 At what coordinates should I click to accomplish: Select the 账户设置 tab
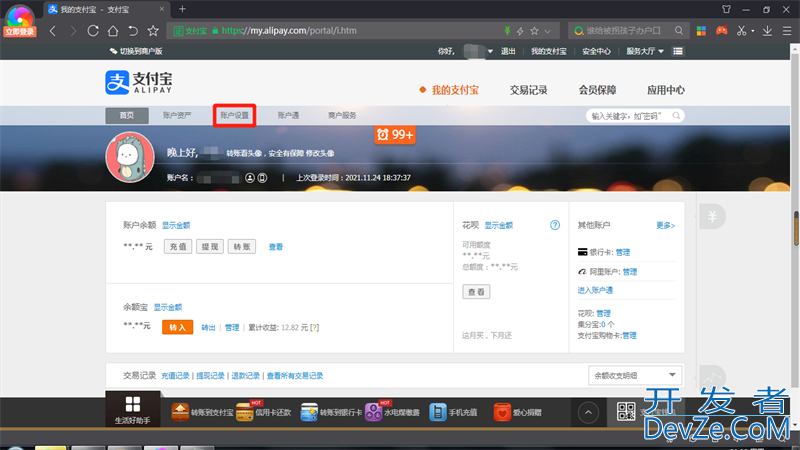point(235,115)
